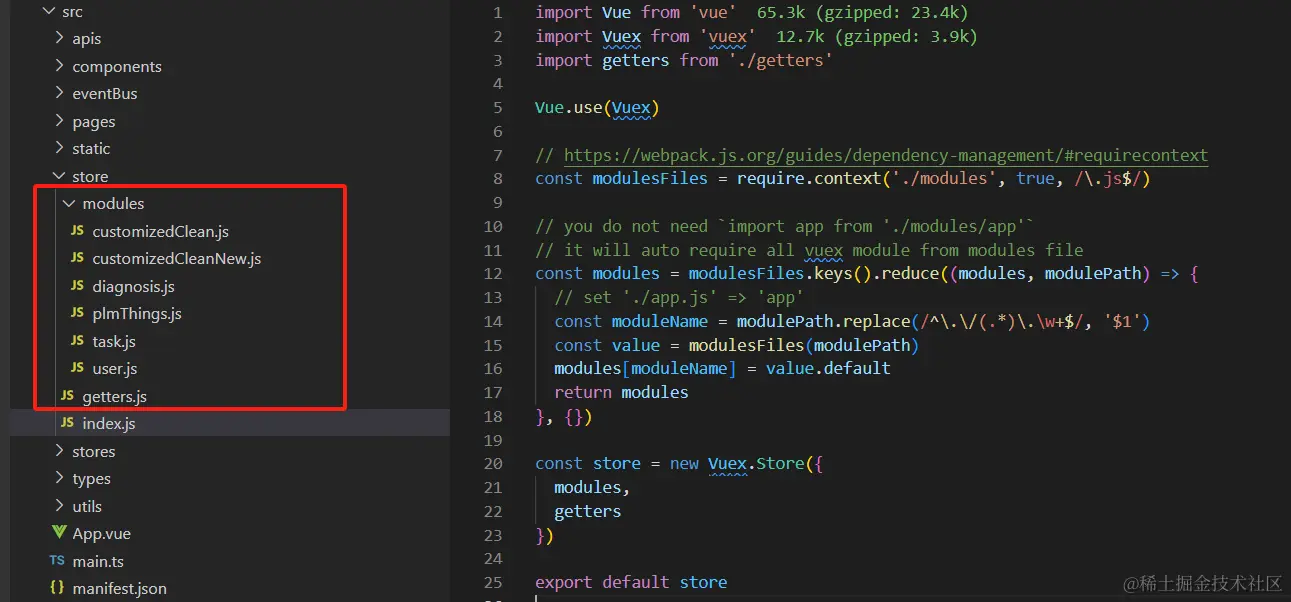The image size is (1291, 602).
Task: Select the components folder label
Action: (117, 67)
